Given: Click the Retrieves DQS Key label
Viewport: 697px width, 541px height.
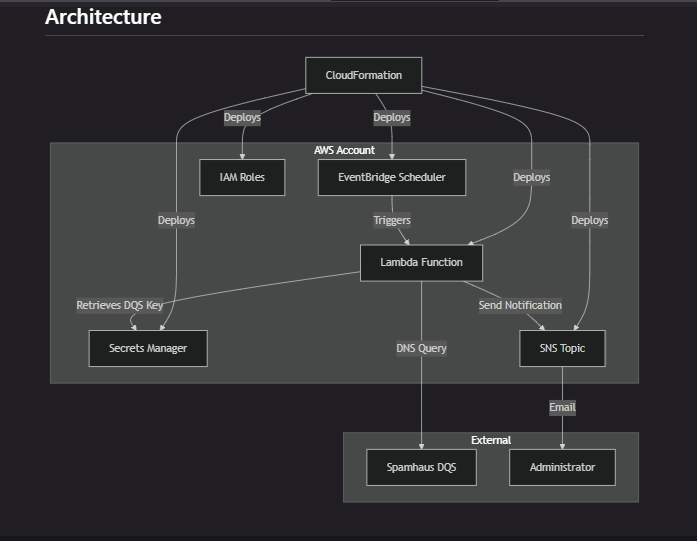Looking at the screenshot, I should tap(119, 305).
